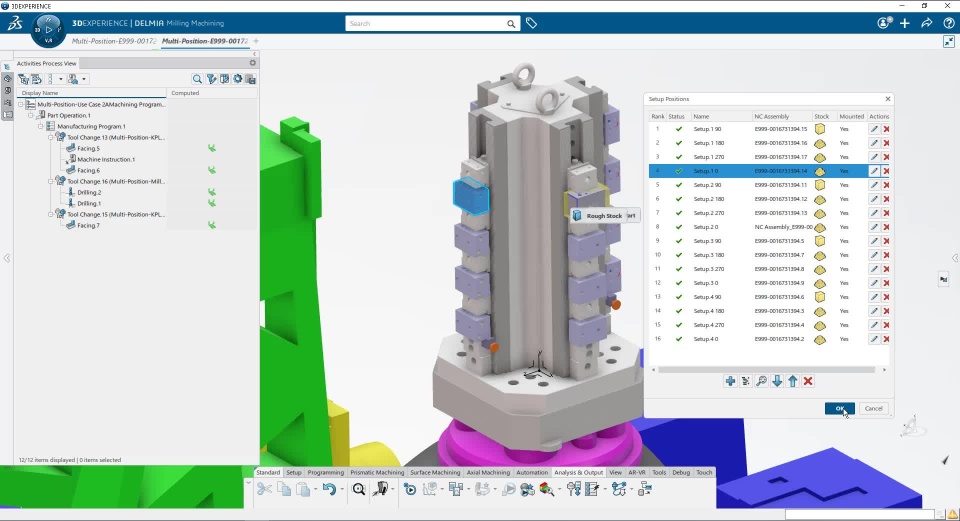The image size is (960, 521).
Task: Click the filter icon in the Activities Process View
Action: [x=211, y=79]
